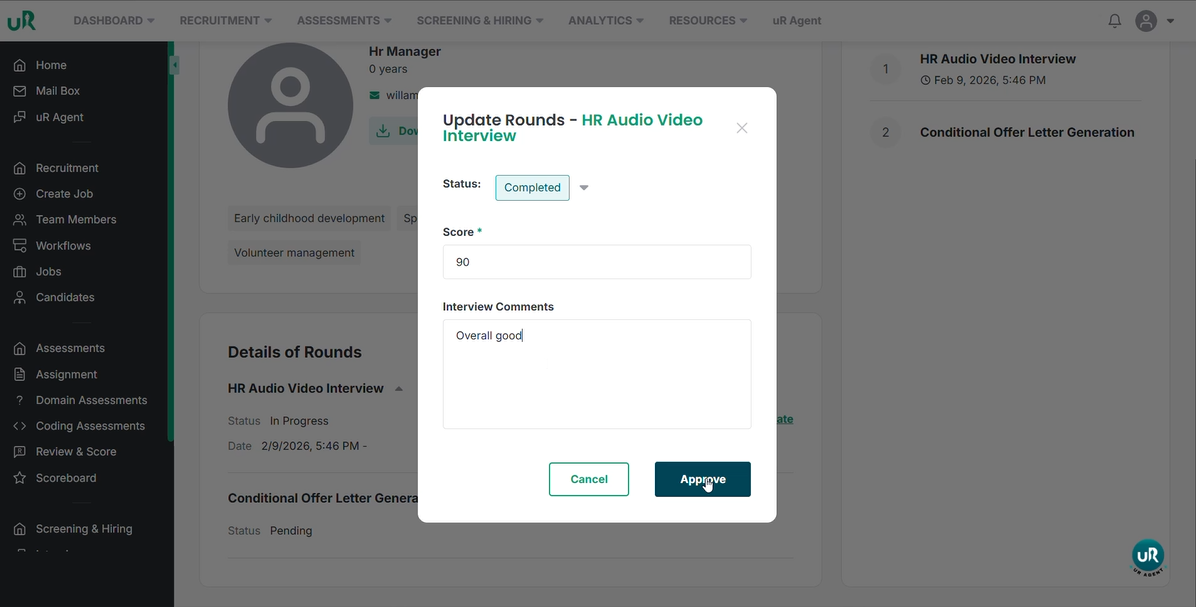
Task: Expand the Recruitment top menu
Action: (225, 21)
